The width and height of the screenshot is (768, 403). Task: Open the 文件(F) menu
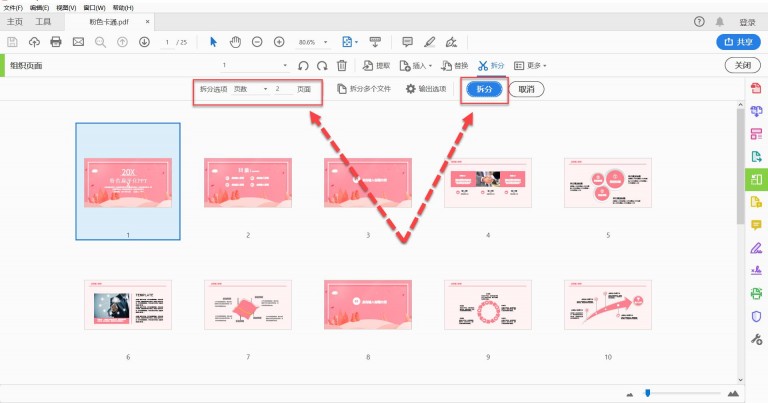pos(13,7)
